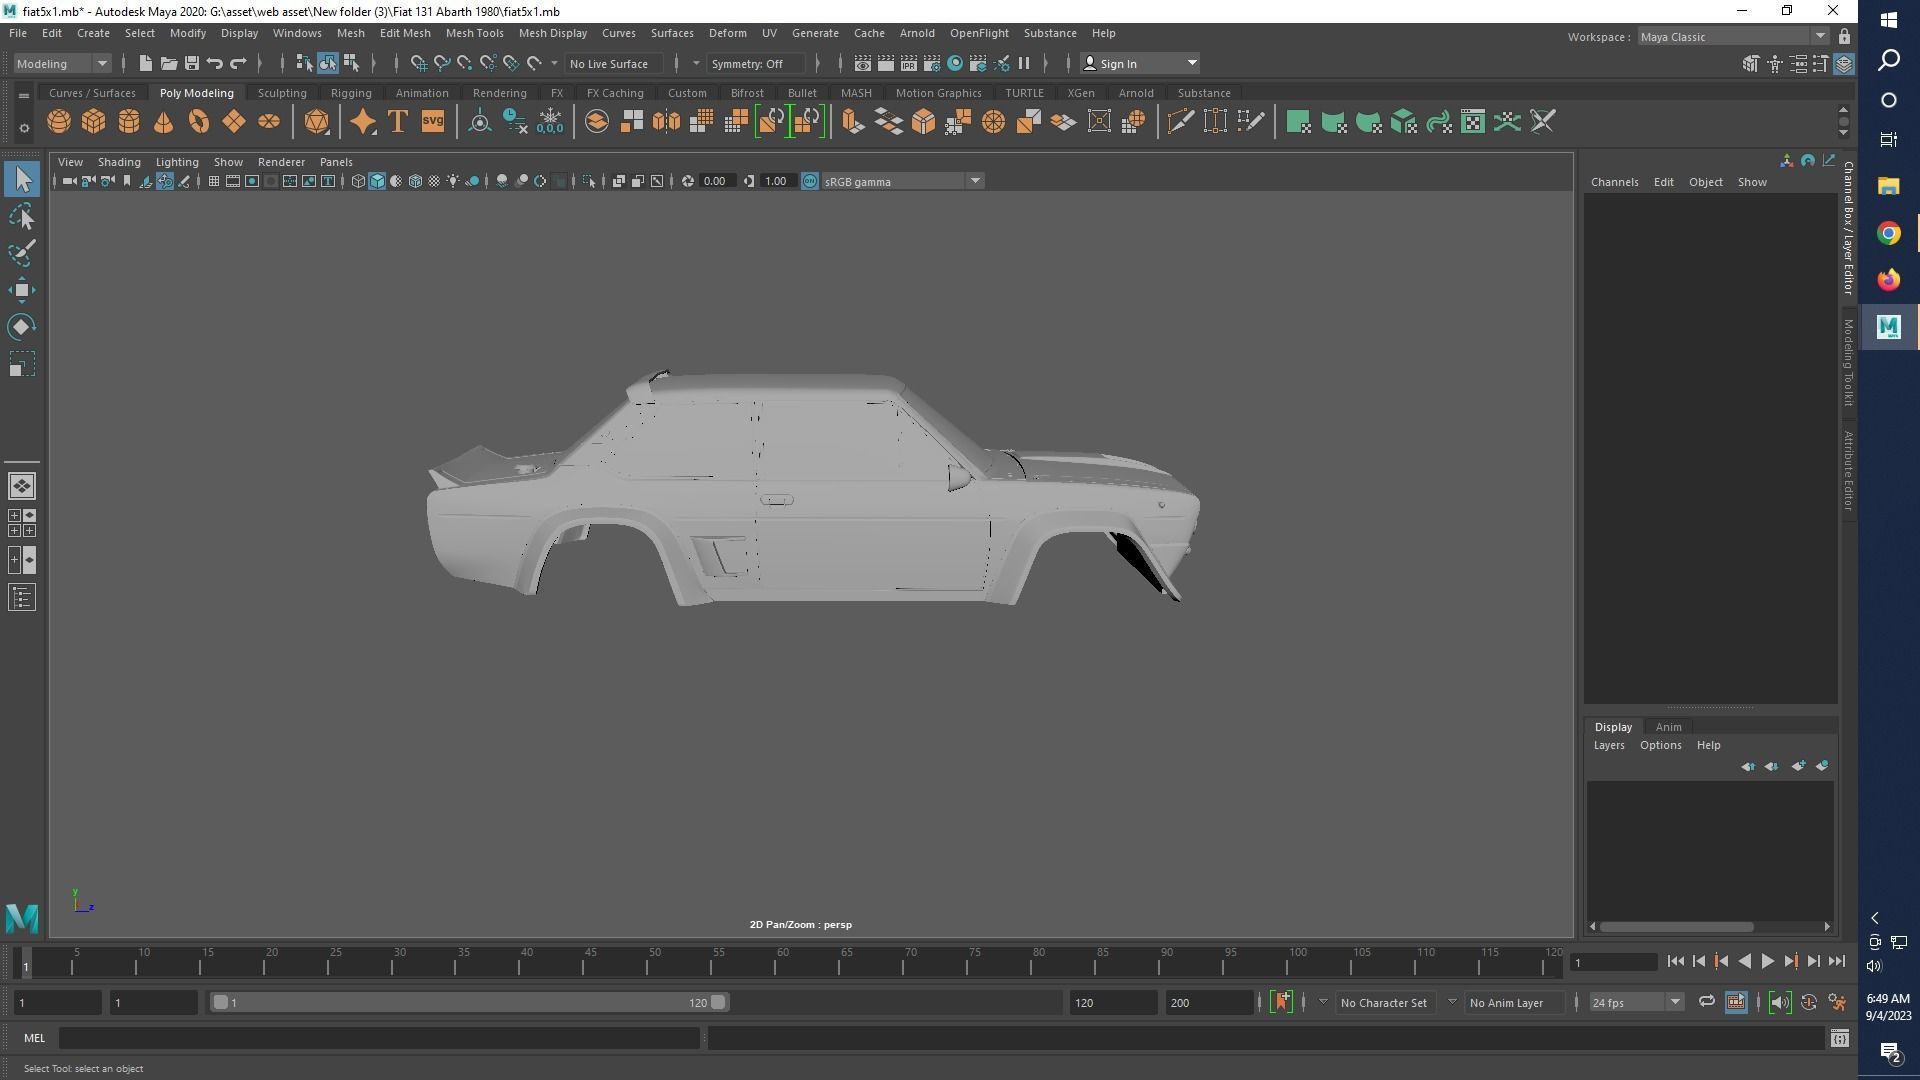Click Open Scene folder icon
Image resolution: width=1920 pixels, height=1080 pixels.
click(169, 63)
